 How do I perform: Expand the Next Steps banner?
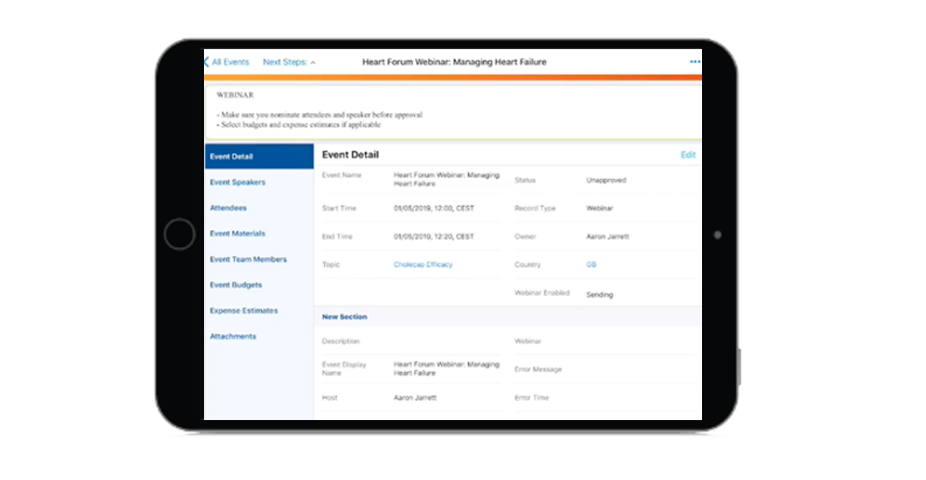point(288,62)
